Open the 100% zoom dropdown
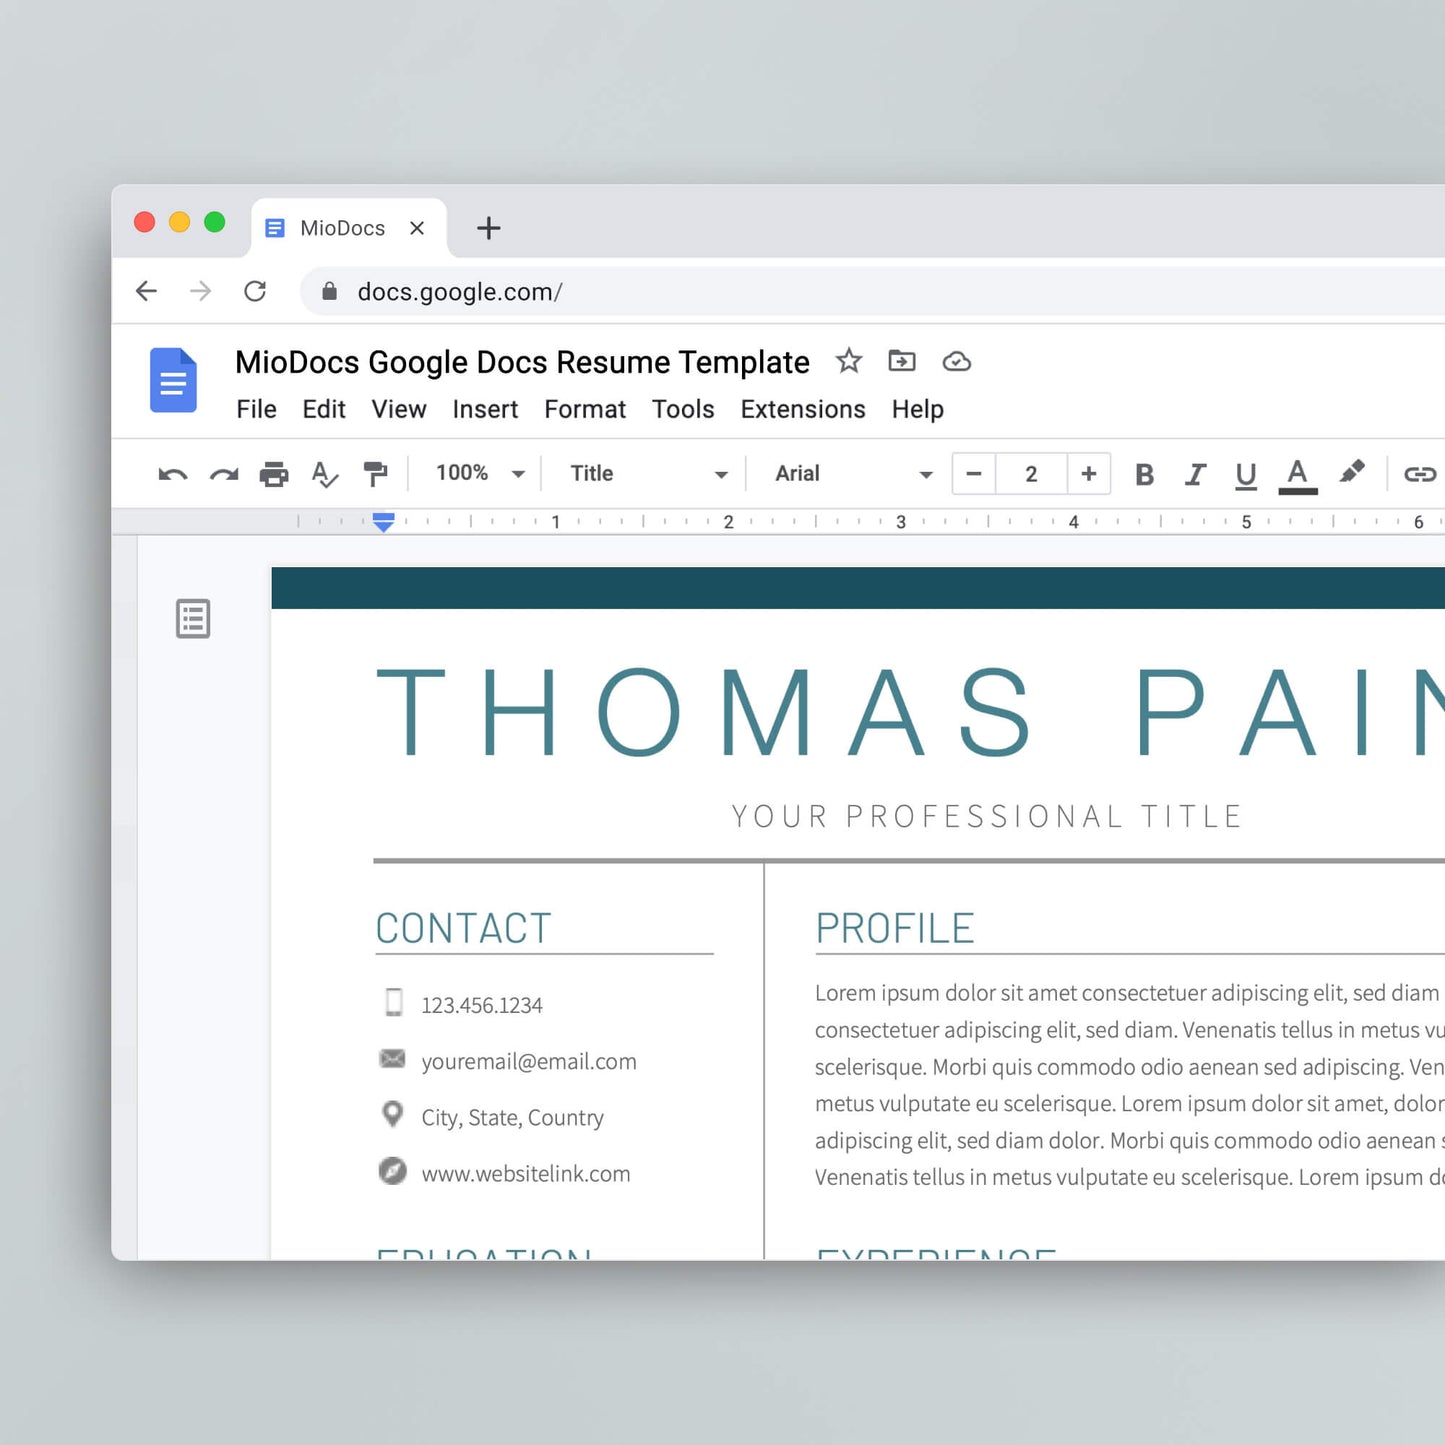Viewport: 1445px width, 1445px height. [480, 473]
